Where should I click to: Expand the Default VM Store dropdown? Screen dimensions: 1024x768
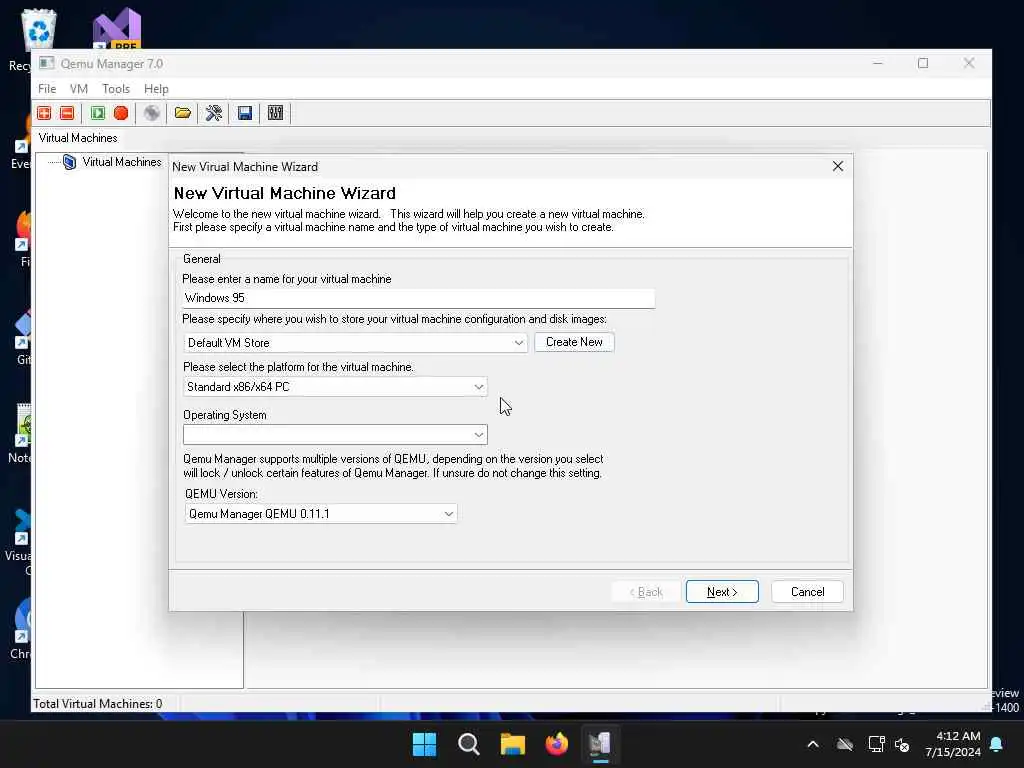519,343
